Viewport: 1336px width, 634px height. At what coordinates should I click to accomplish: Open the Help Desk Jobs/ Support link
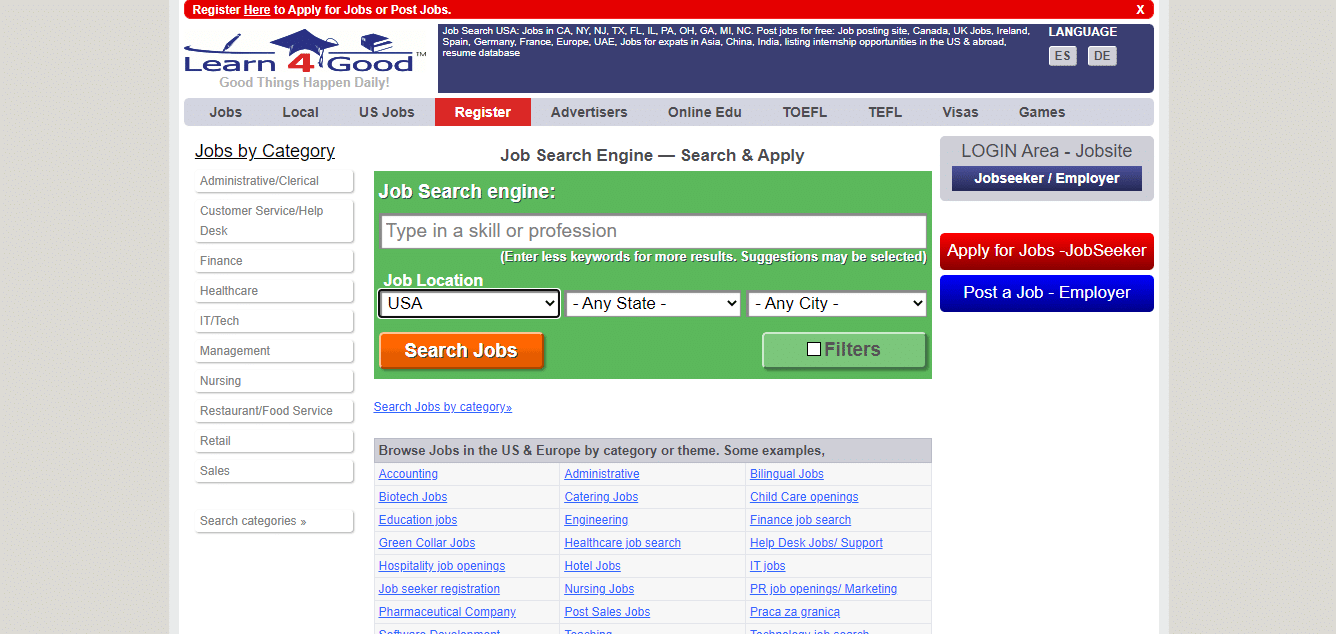[x=817, y=543]
